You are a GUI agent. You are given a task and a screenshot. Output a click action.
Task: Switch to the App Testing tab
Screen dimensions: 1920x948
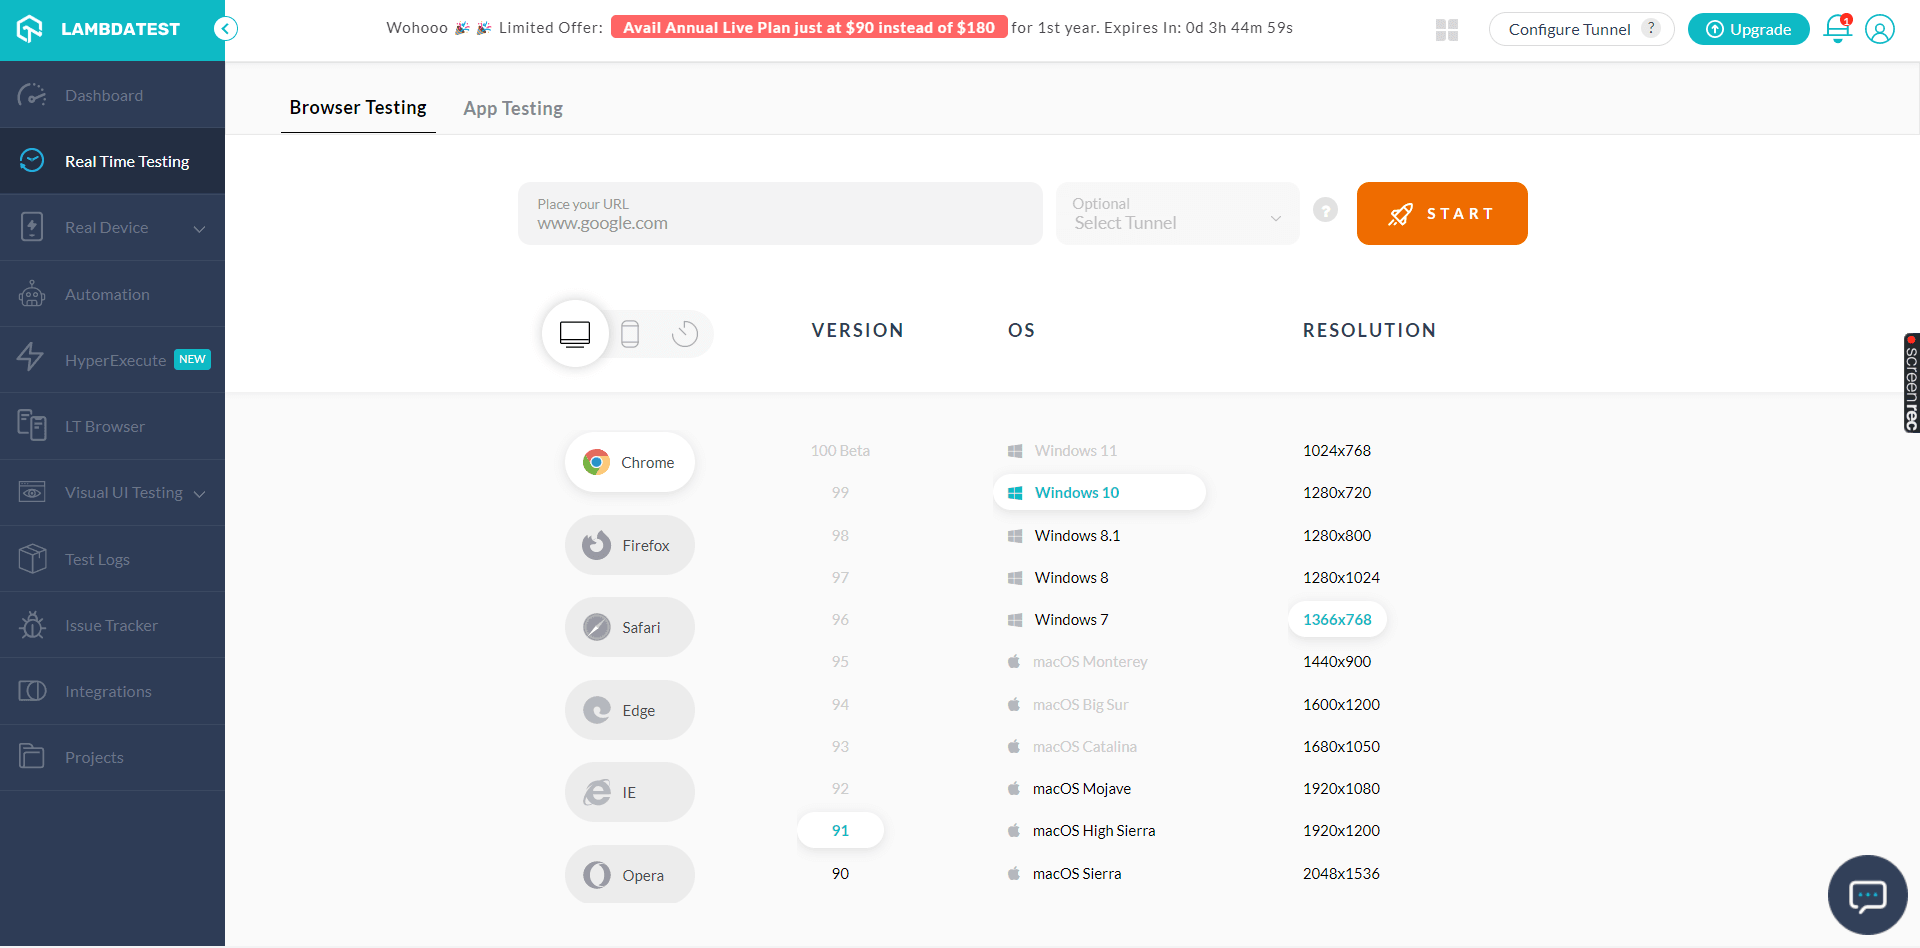pos(513,108)
